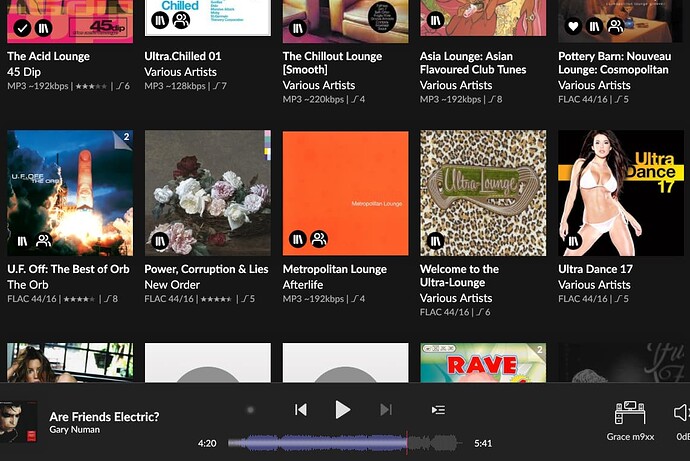The height and width of the screenshot is (461, 690).
Task: Click the library badge on Welcome to the Ultra-Lounge
Action: point(435,241)
